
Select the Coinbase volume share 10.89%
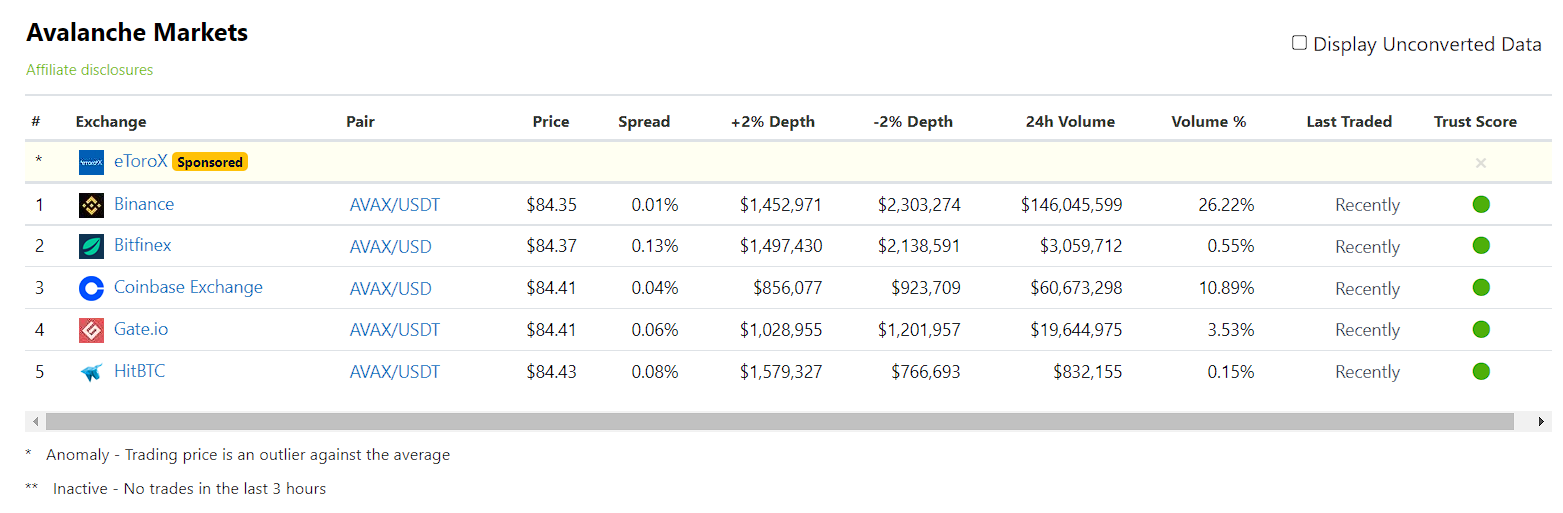click(x=1226, y=288)
